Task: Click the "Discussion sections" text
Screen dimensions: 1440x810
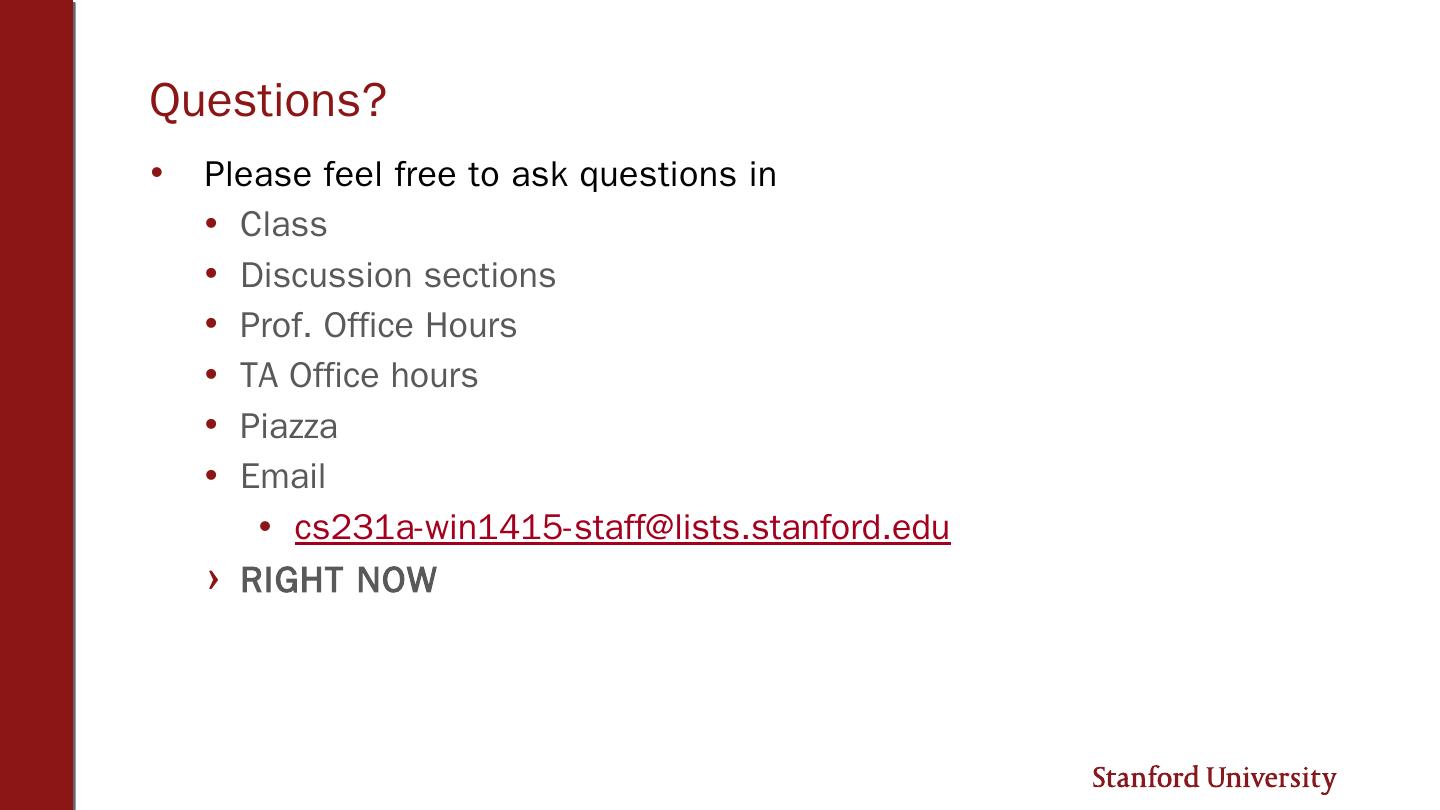Action: tap(397, 275)
